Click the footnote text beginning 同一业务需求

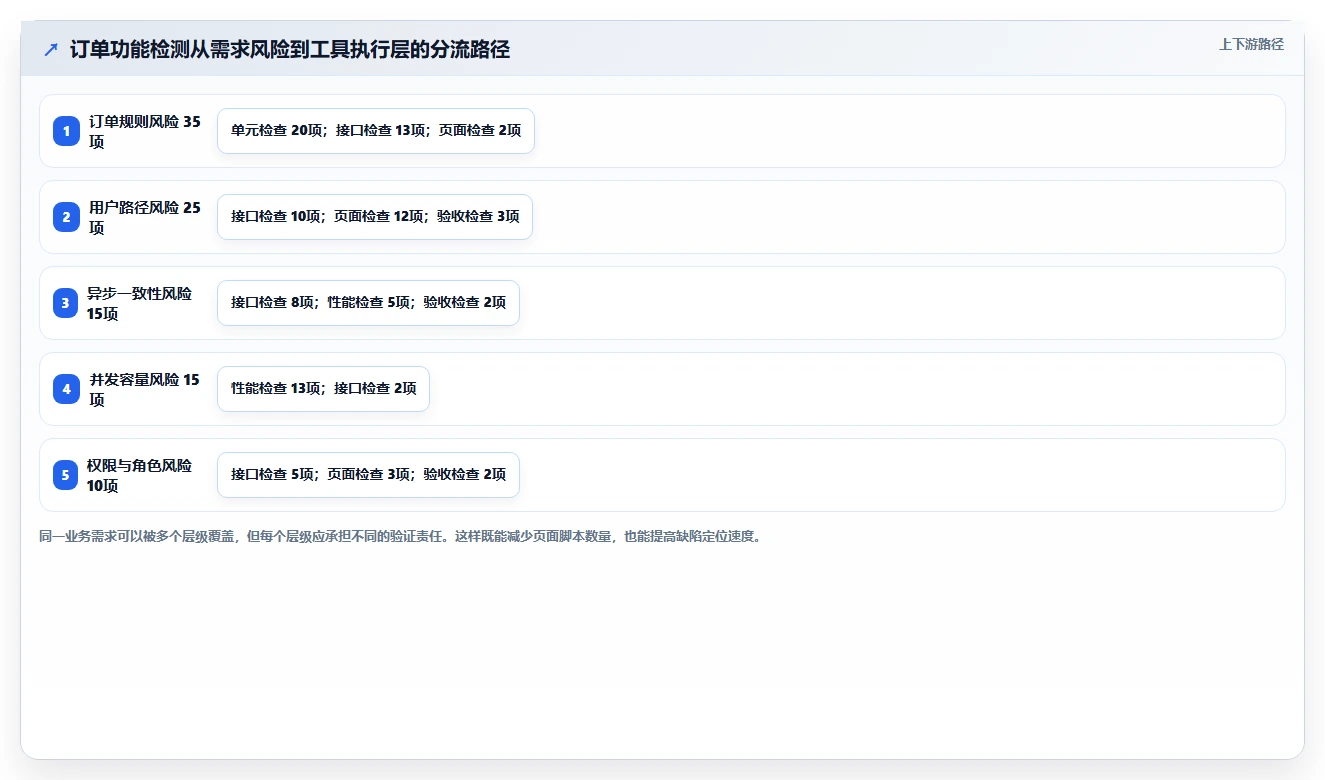pyautogui.click(x=401, y=536)
